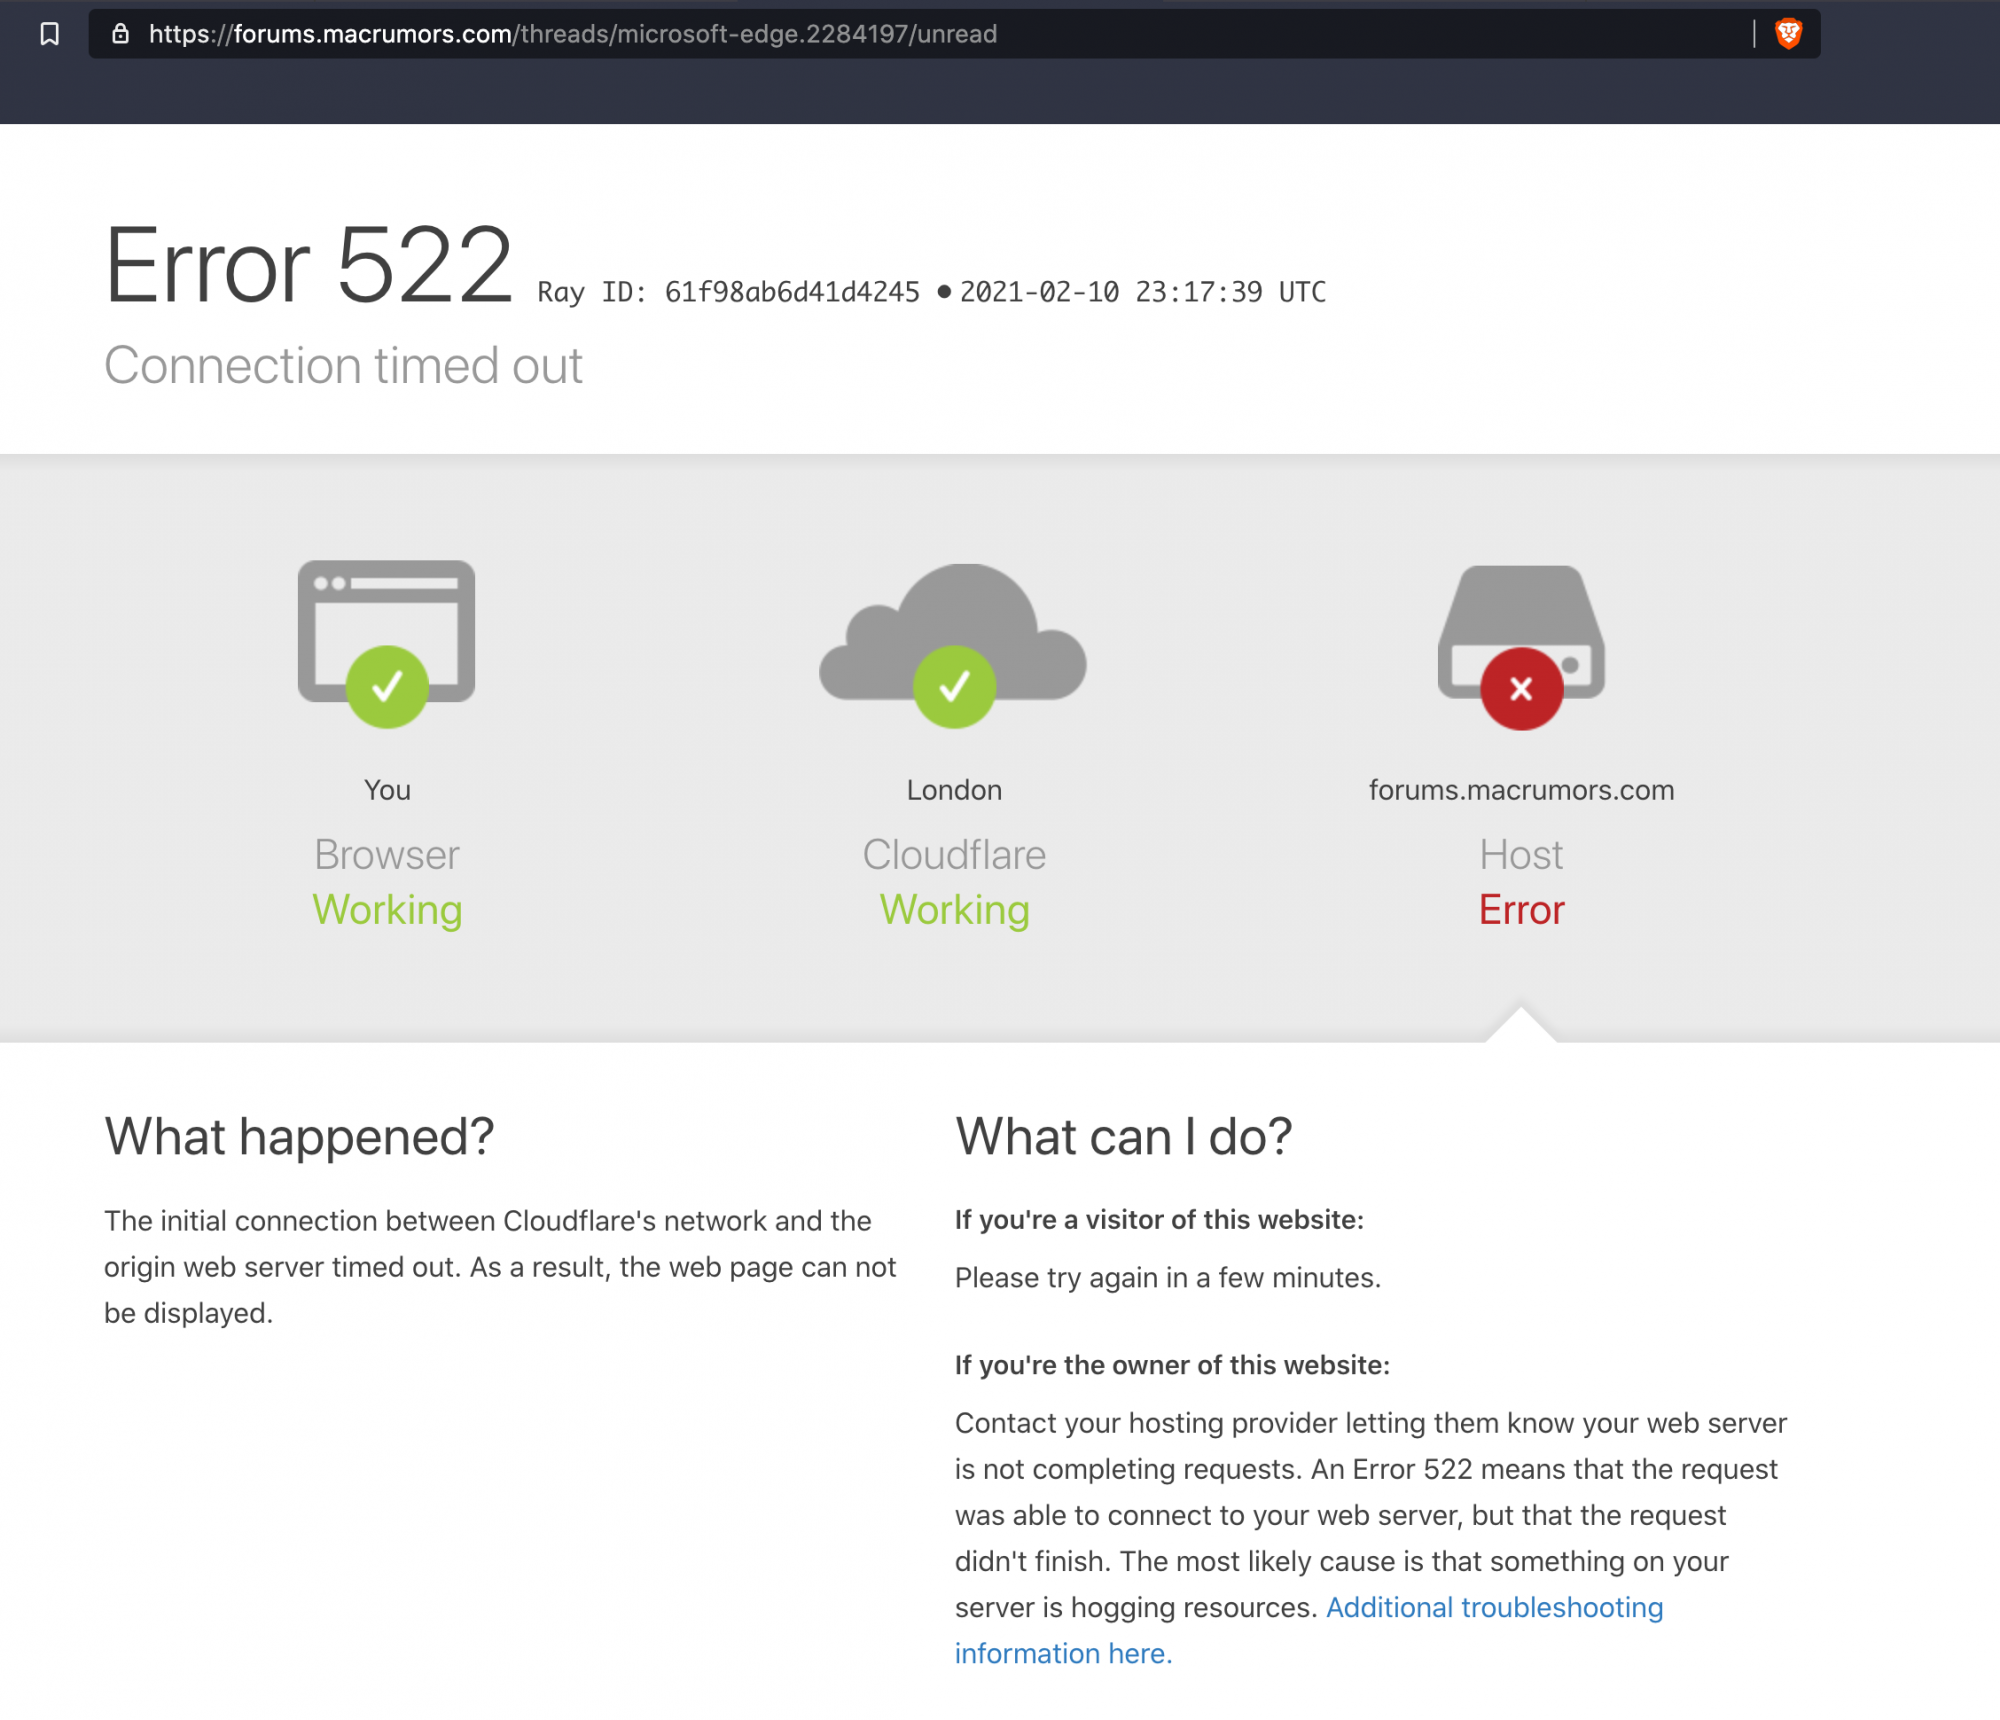Click the London location label

[954, 790]
